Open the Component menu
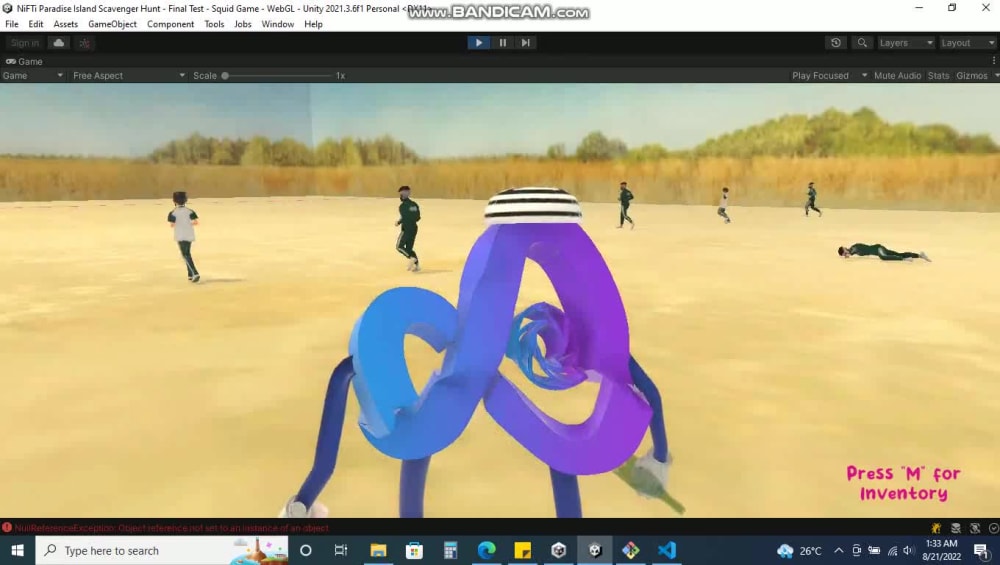Viewport: 1000px width, 565px height. [x=170, y=24]
